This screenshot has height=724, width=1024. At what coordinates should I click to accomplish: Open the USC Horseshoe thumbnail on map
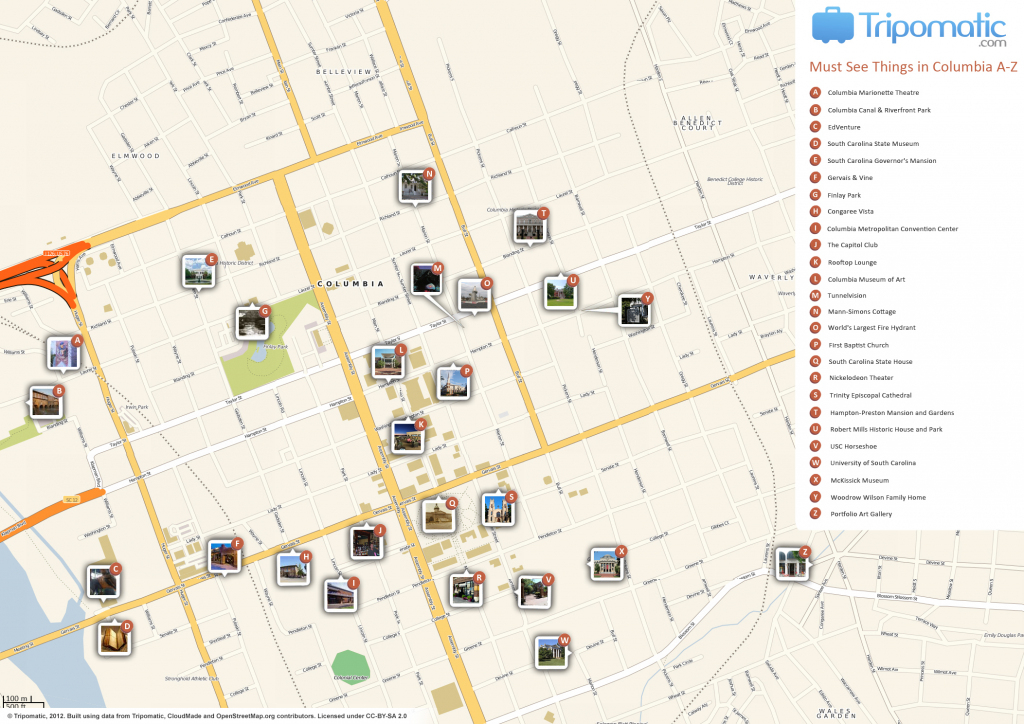[x=534, y=591]
